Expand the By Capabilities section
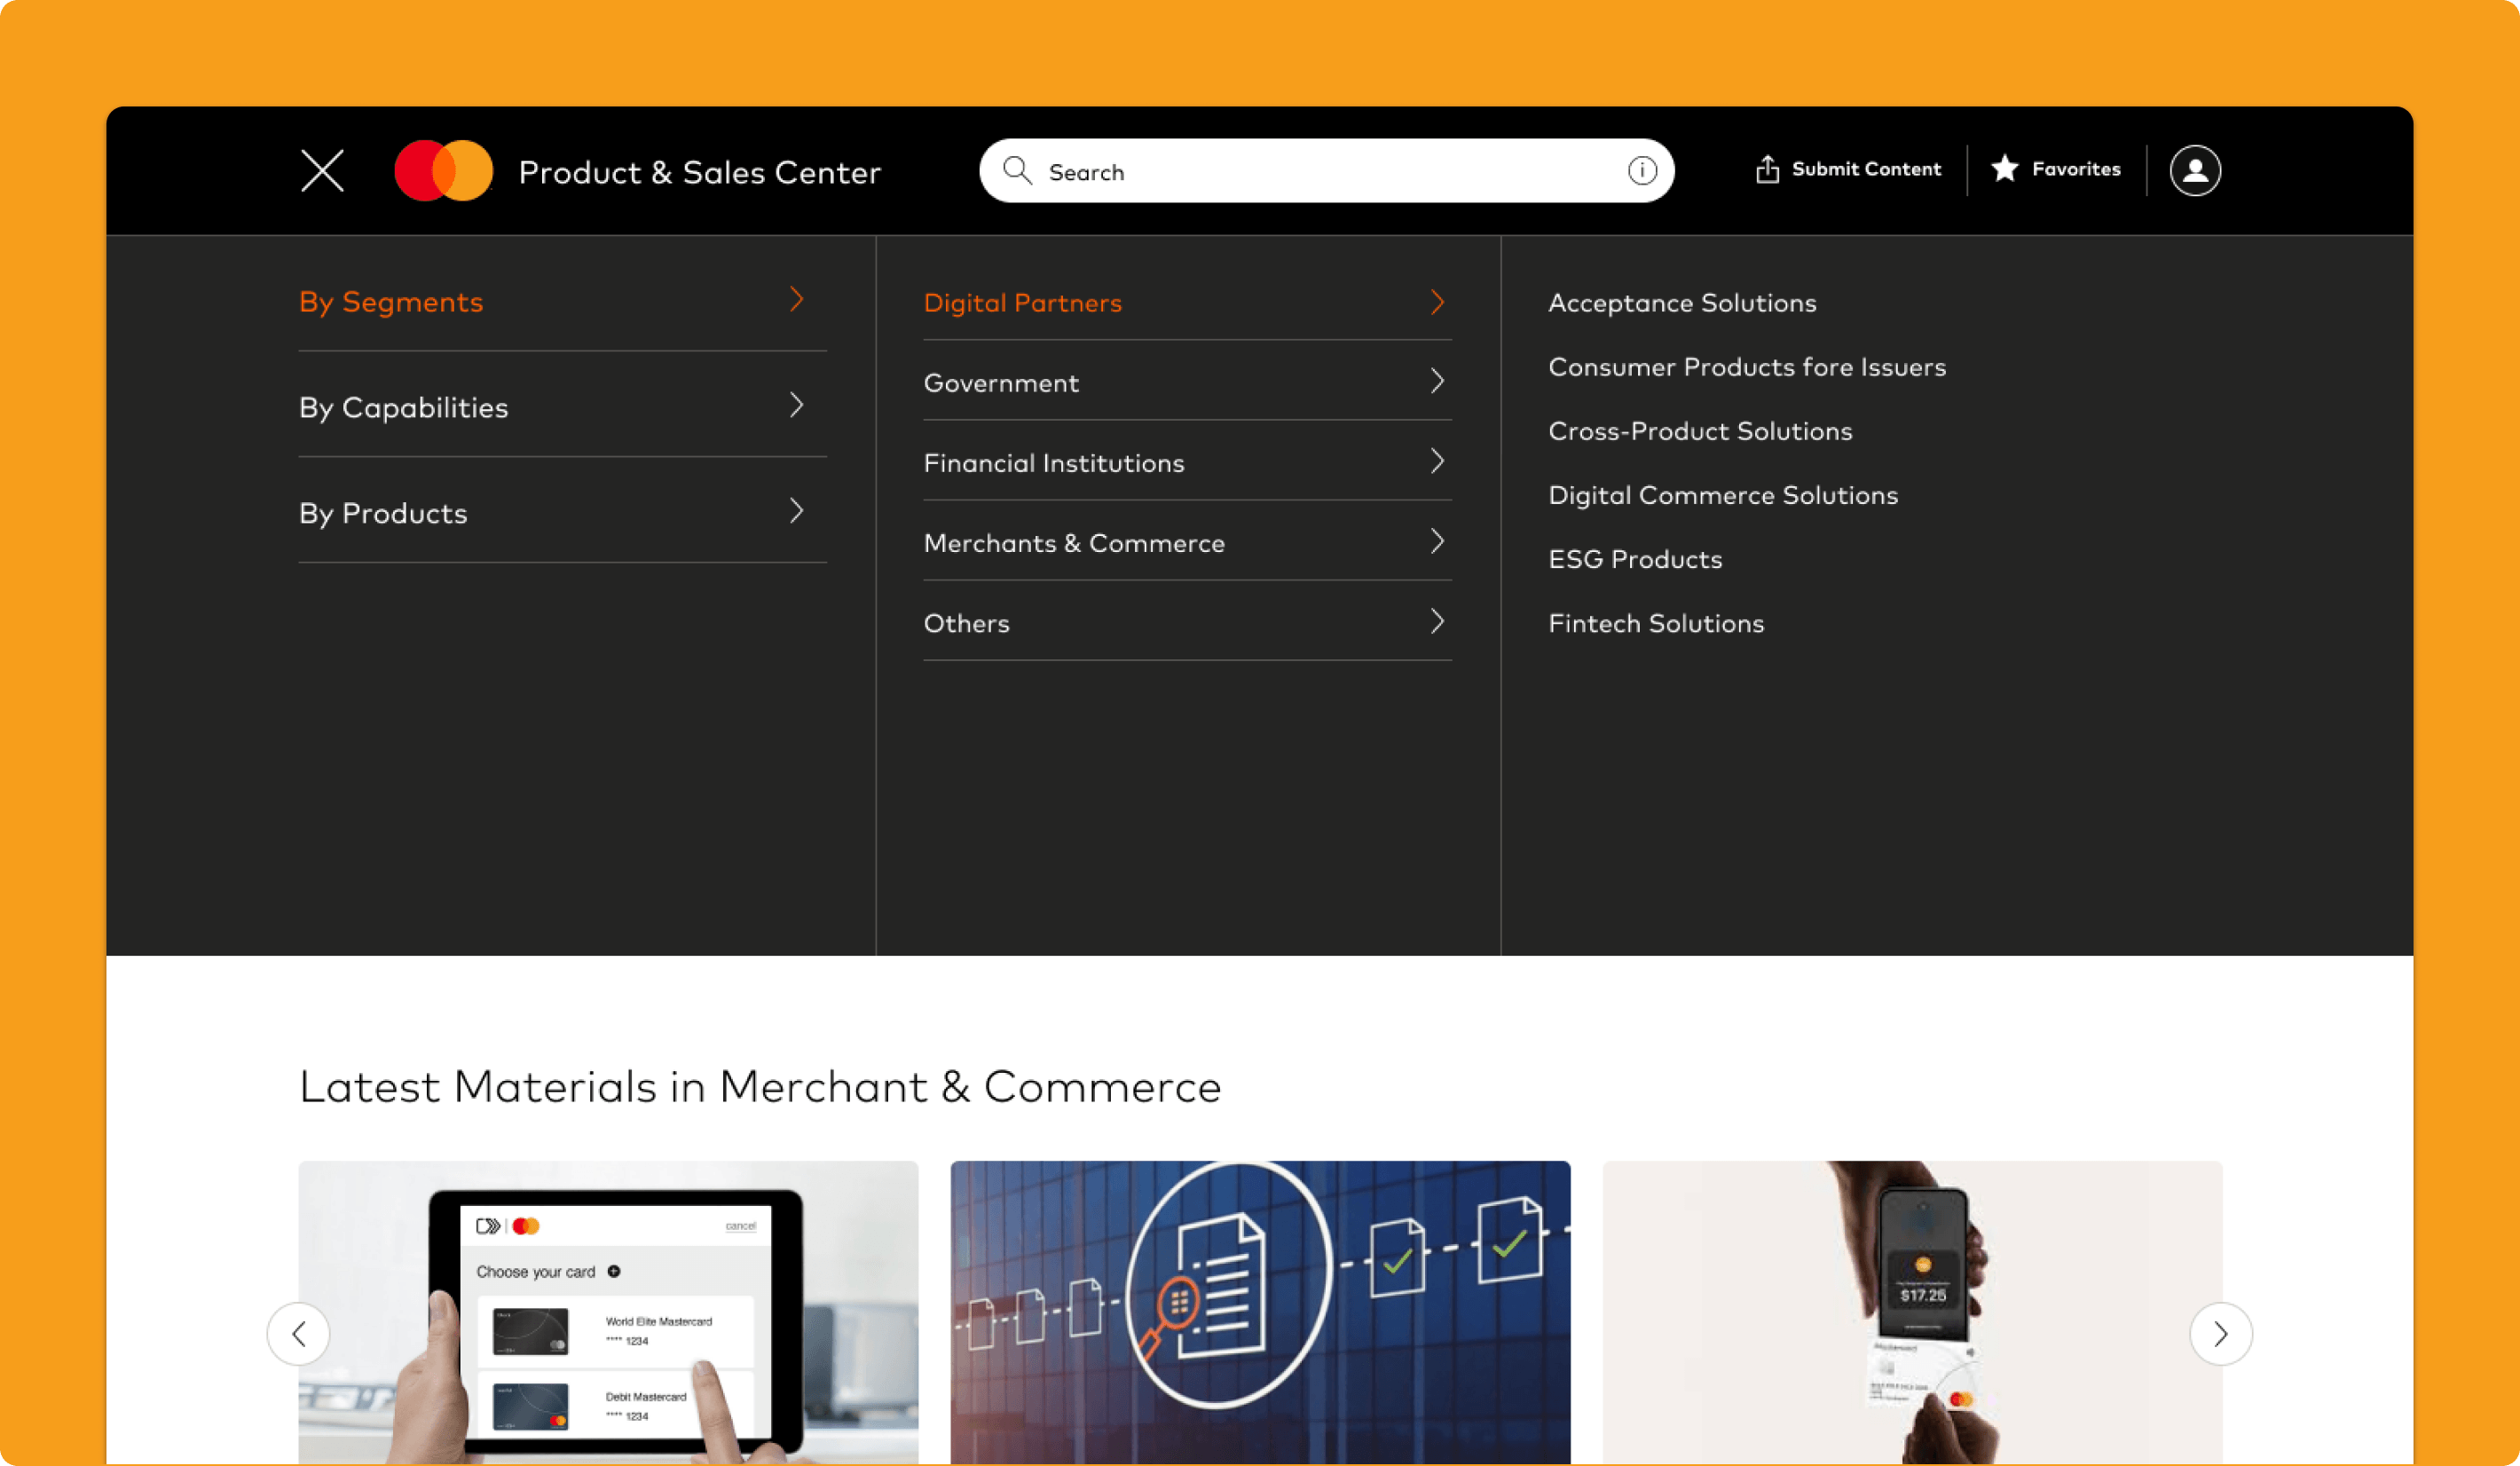This screenshot has height=1466, width=2520. 403,407
